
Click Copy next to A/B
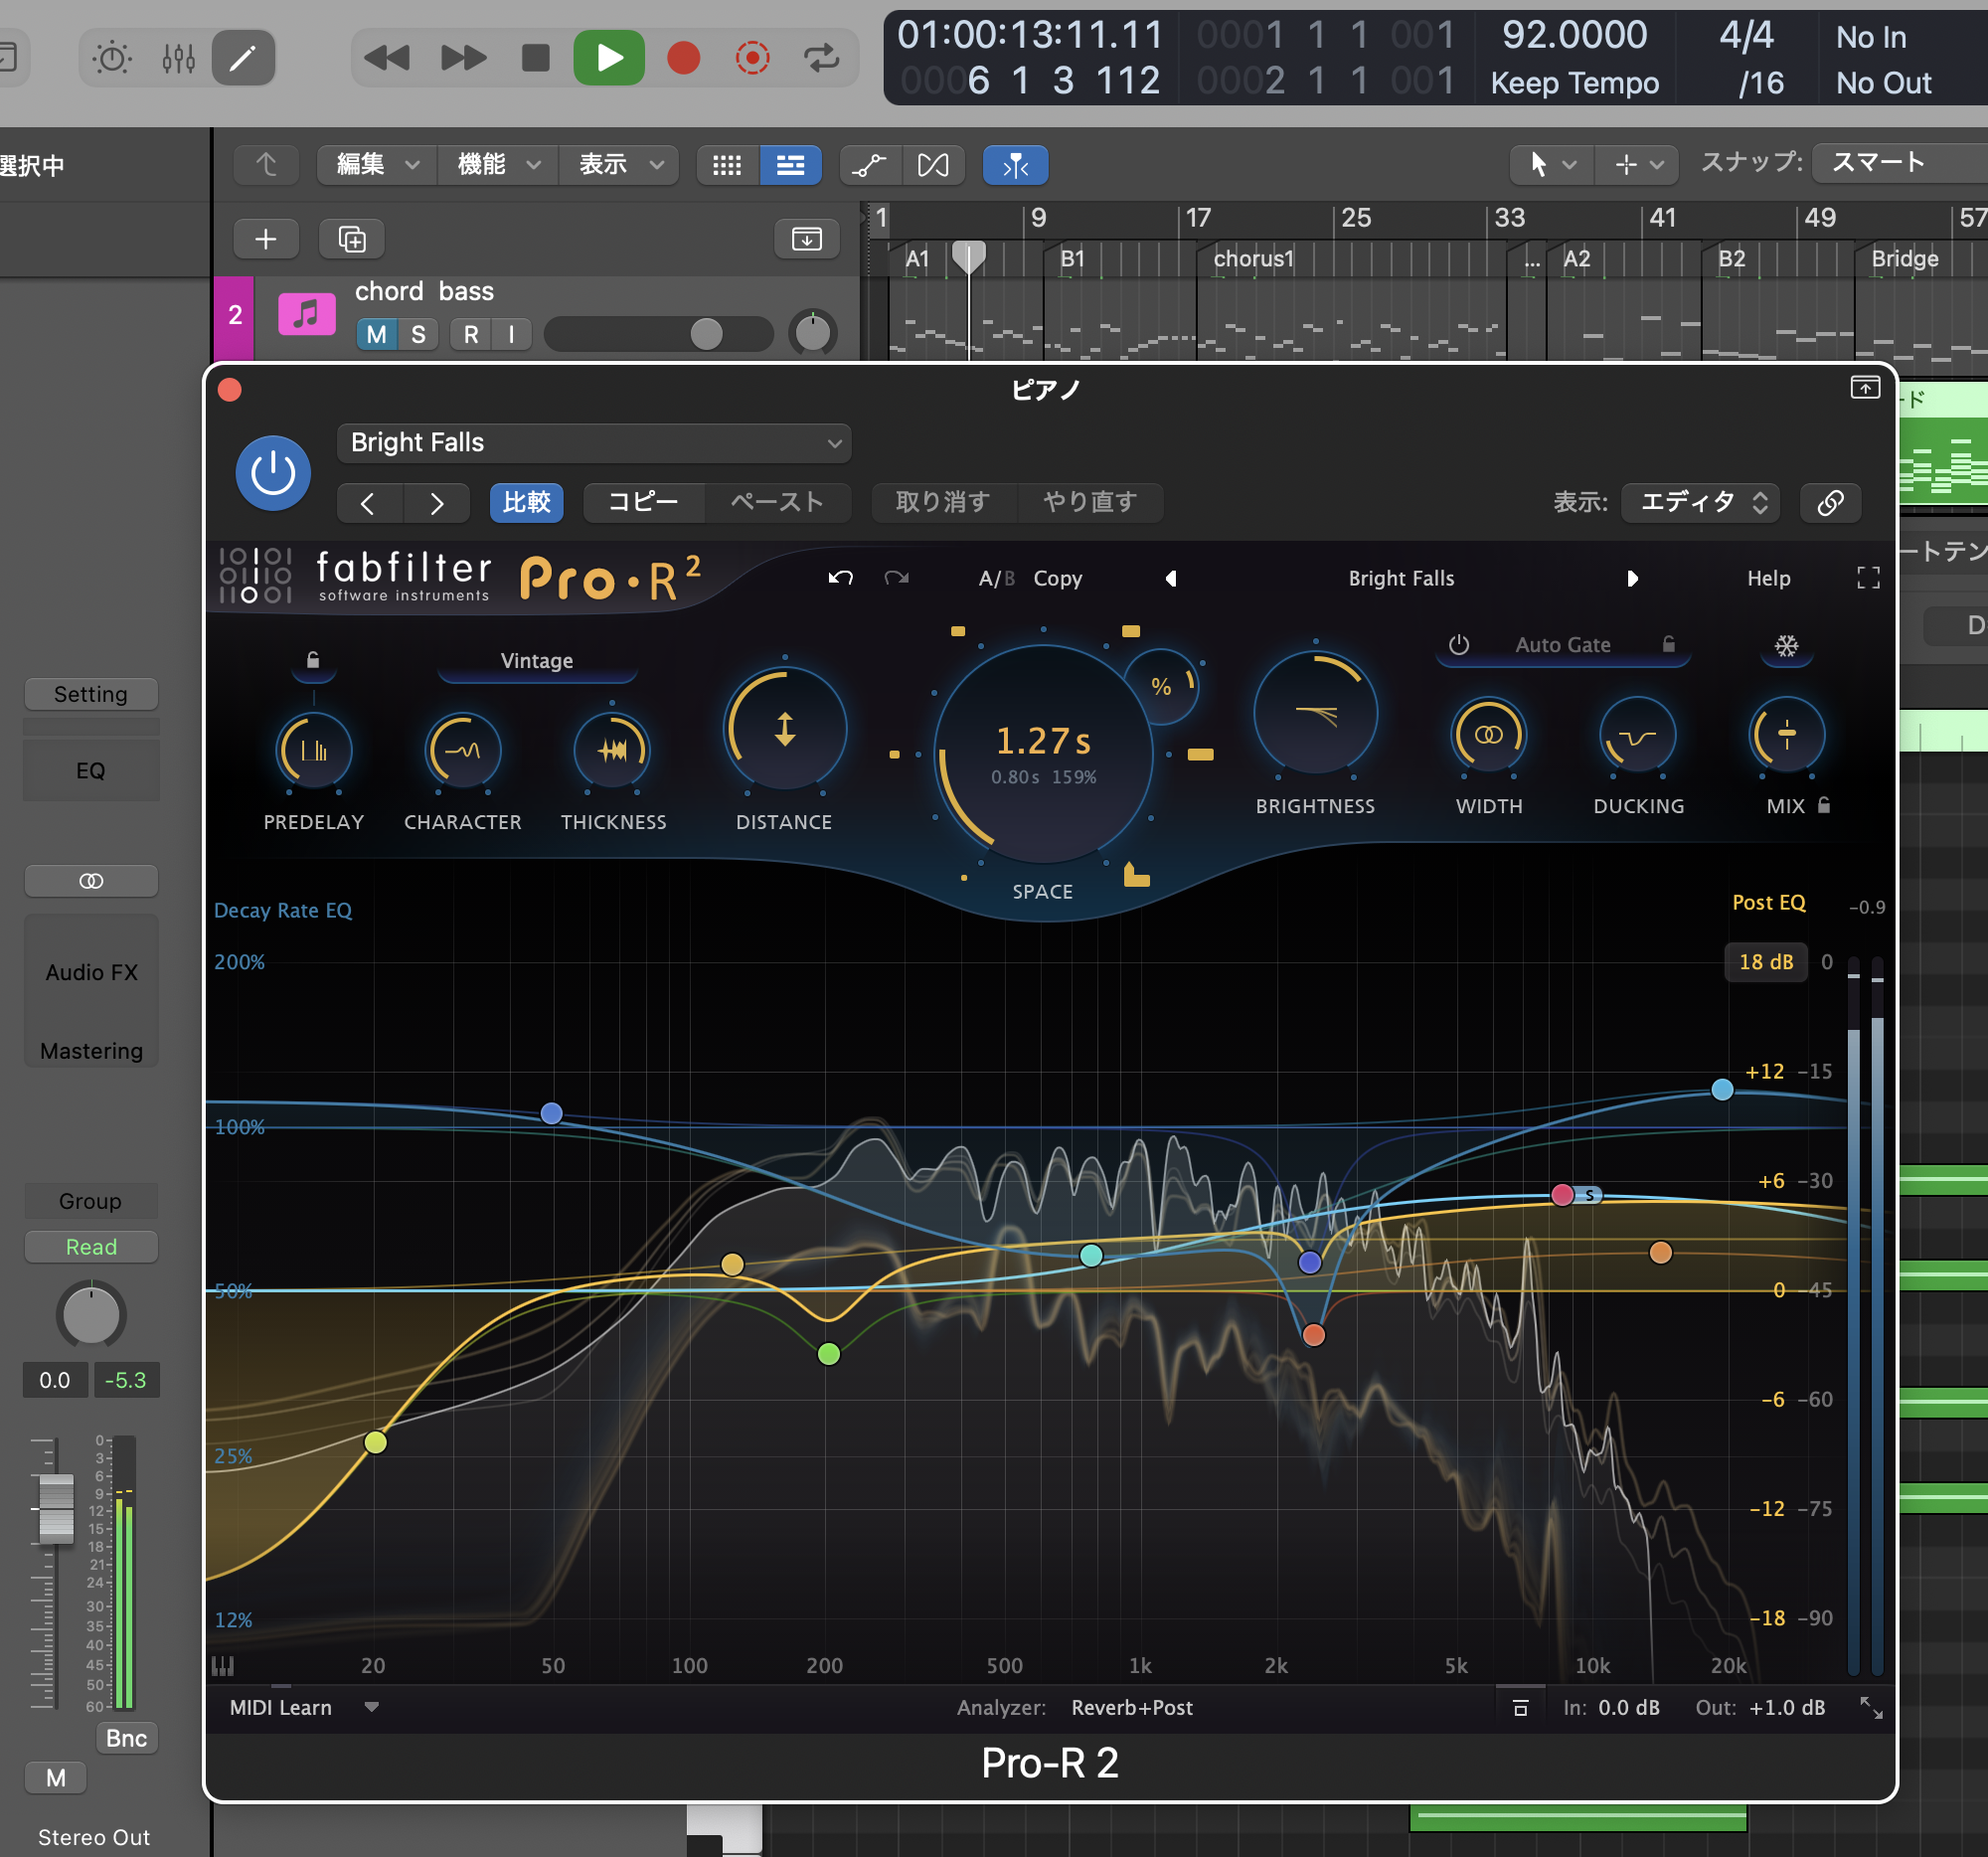[x=1057, y=578]
